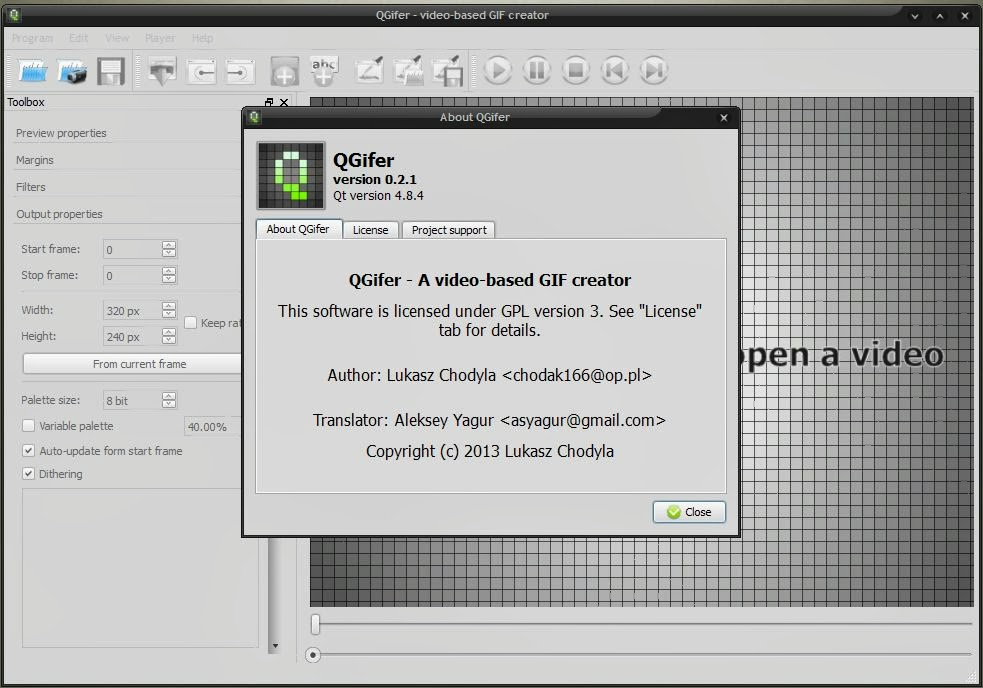The height and width of the screenshot is (688, 983).
Task: Click the pen with floppy disk icon
Action: click(x=448, y=70)
